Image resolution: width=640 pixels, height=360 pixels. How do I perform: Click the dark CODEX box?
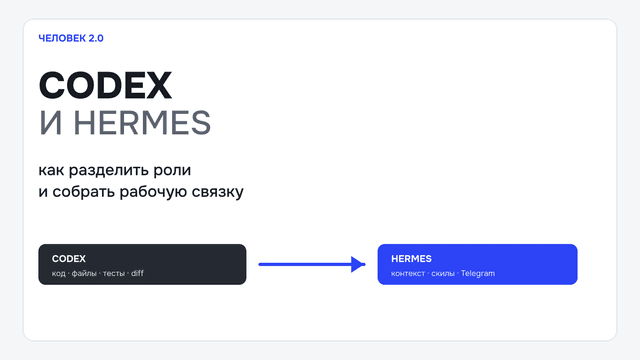tap(142, 264)
